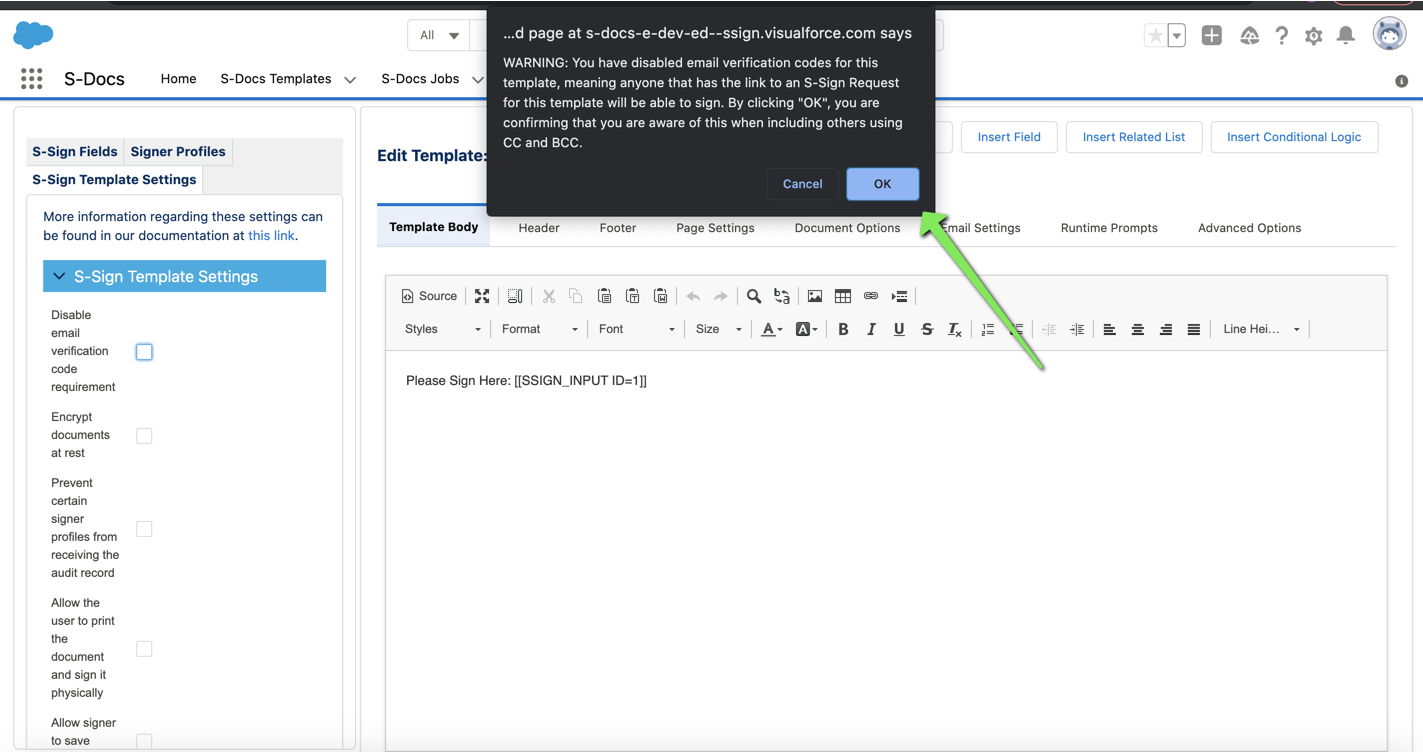Click the Source view button
The image size is (1423, 752).
(429, 296)
